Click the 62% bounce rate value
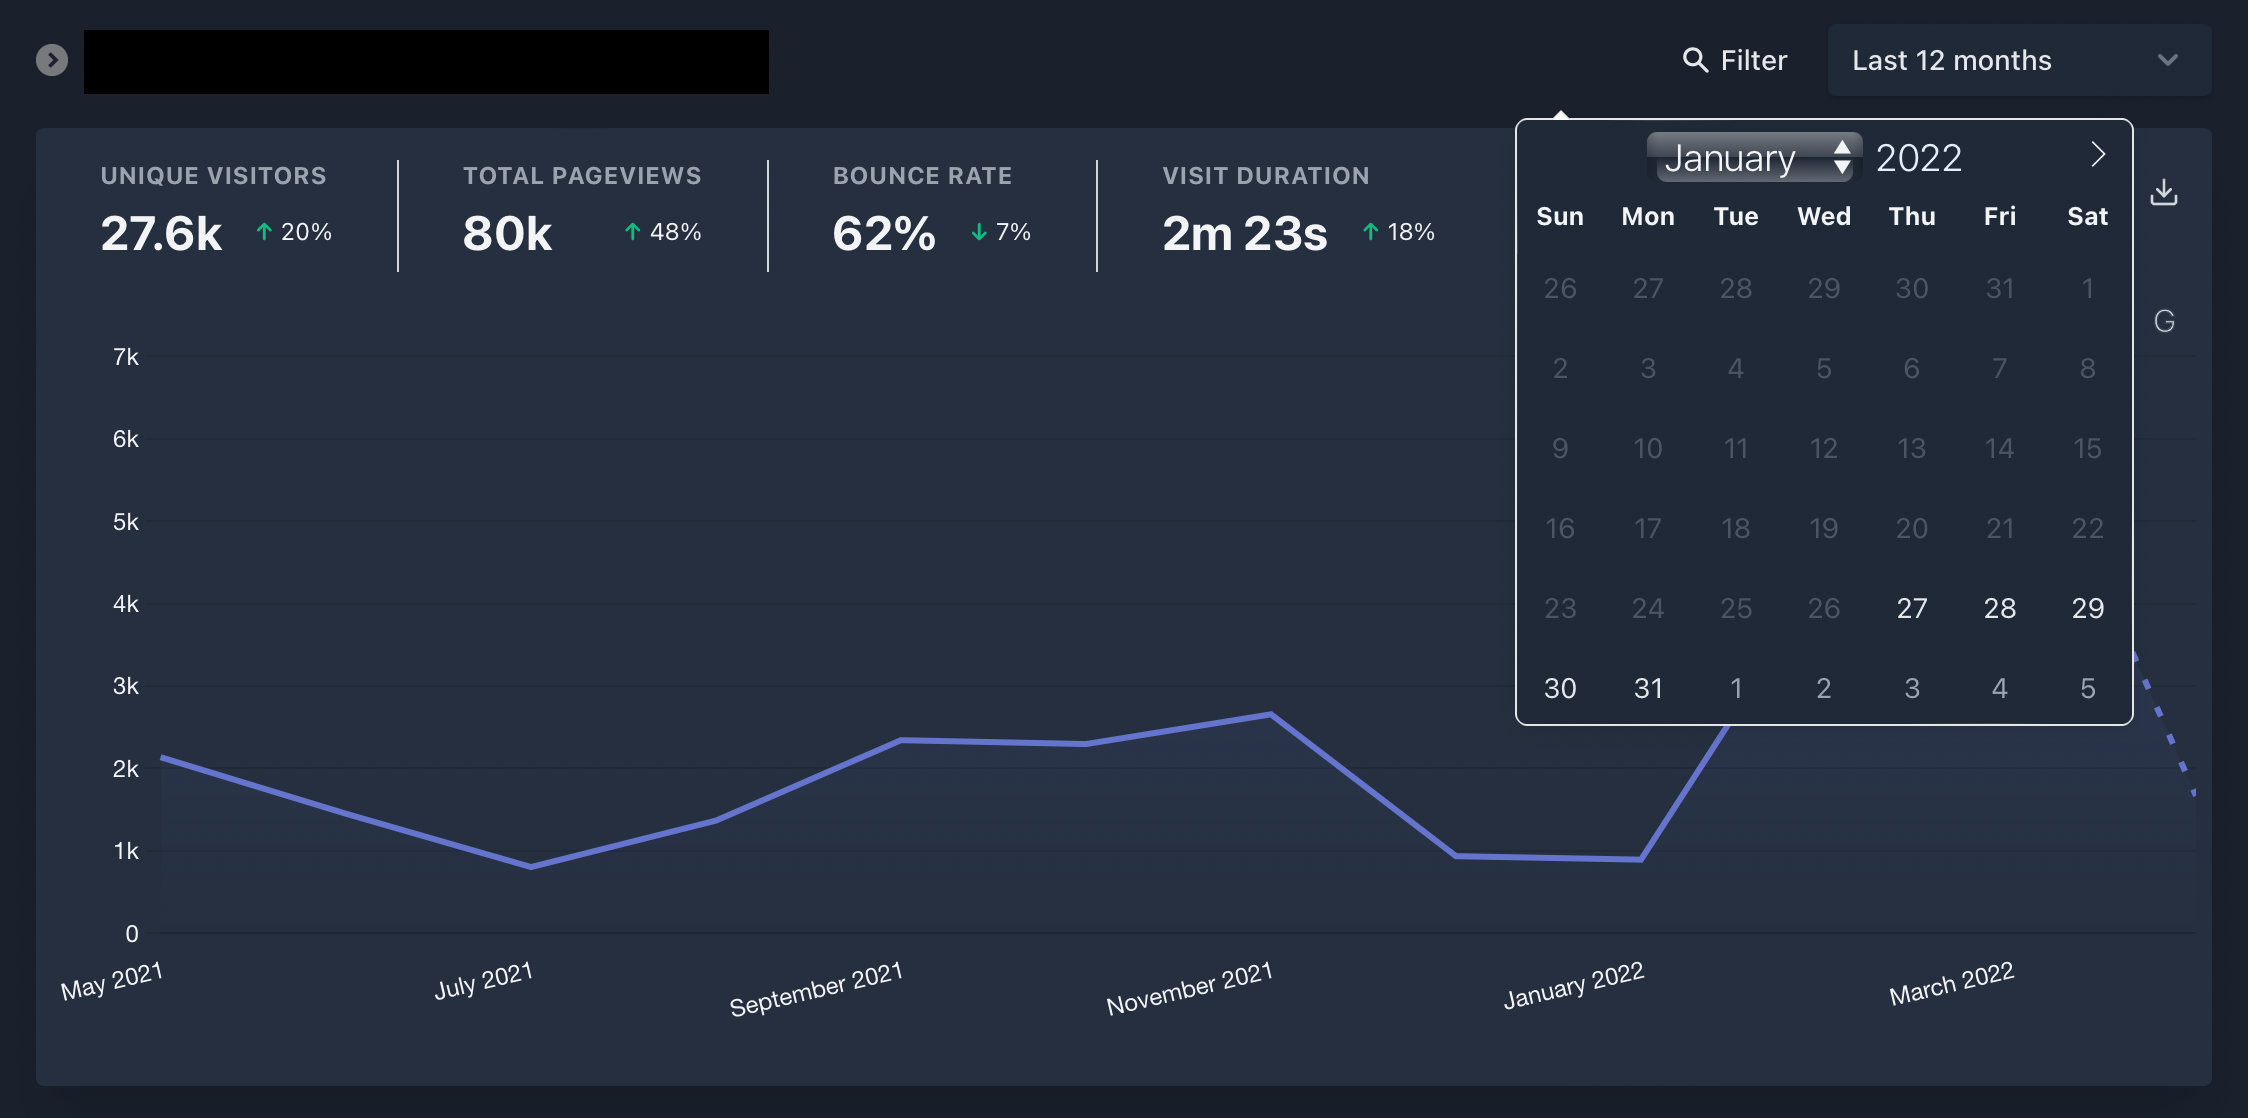Viewport: 2248px width, 1118px height. pyautogui.click(x=884, y=234)
